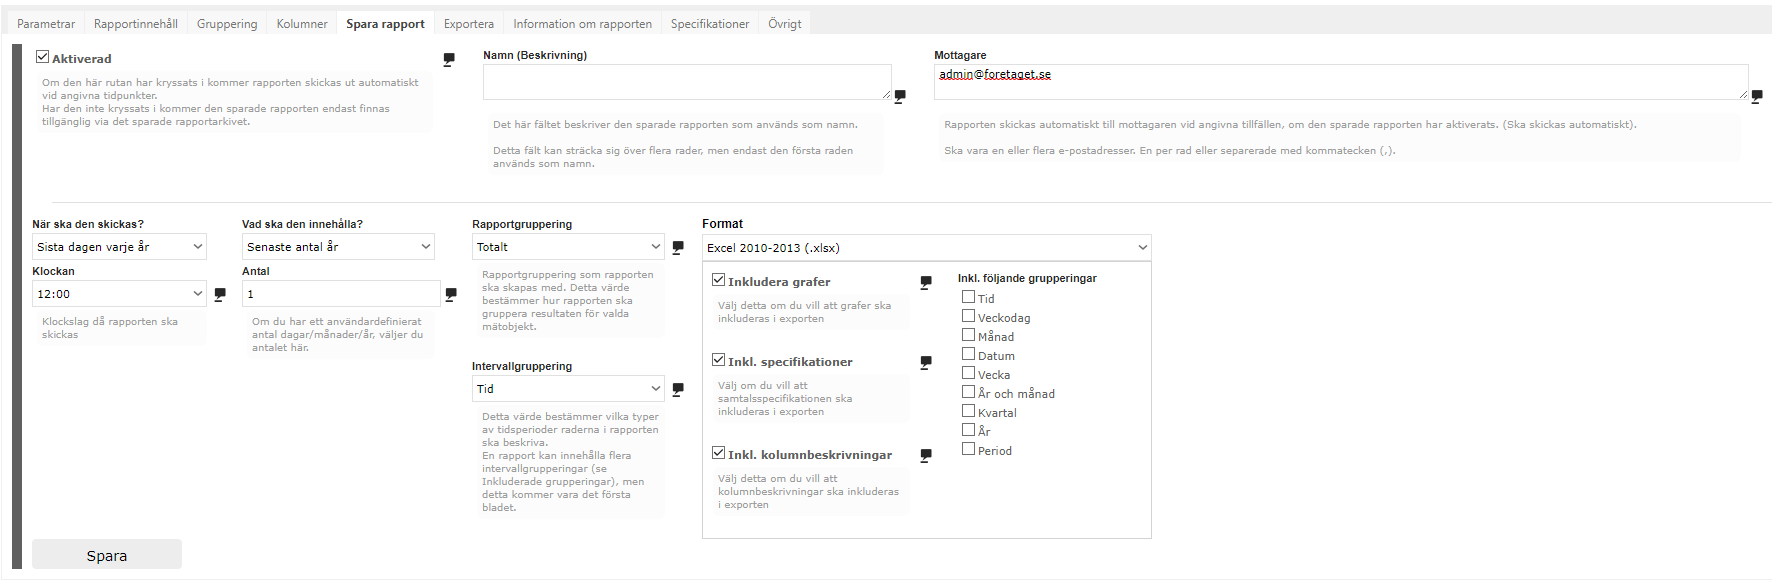Tick the Tid grouping checkbox
Screen dimensions: 1772x580
point(968,297)
